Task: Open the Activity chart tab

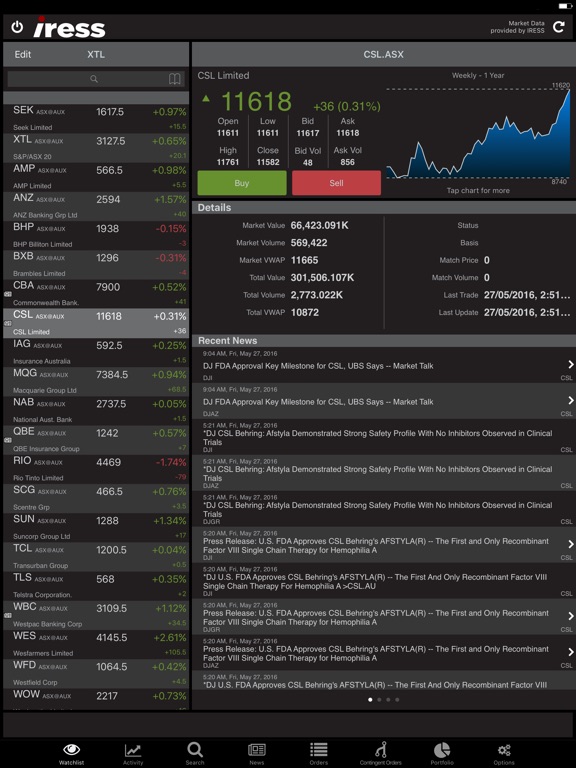Action: [133, 753]
